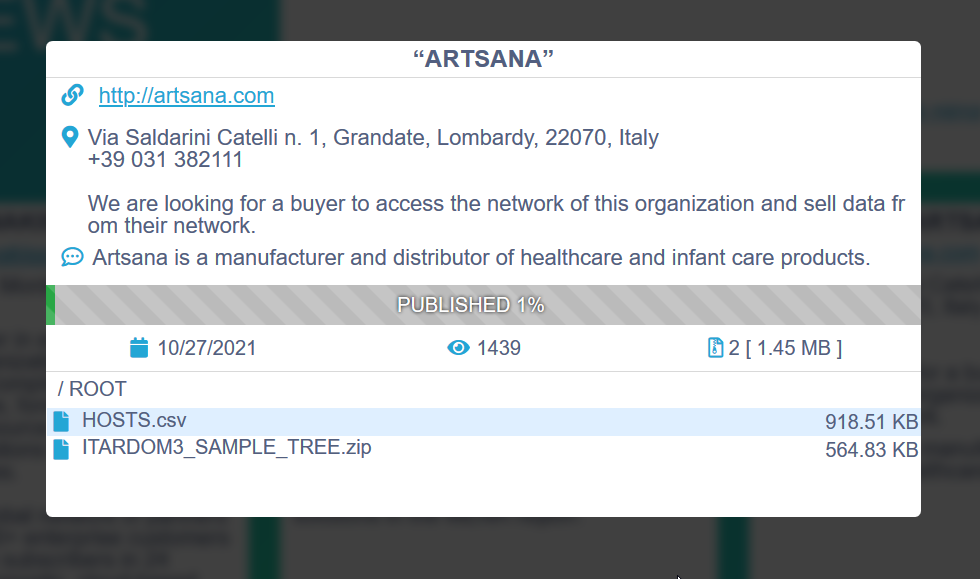
Task: Click the "ARTSANA" dialog title
Action: click(483, 59)
